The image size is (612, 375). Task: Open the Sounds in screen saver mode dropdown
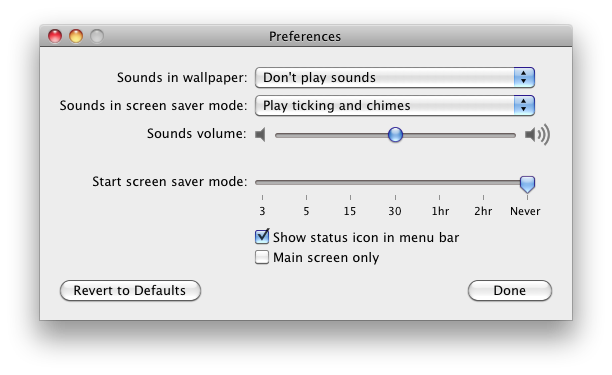(x=395, y=105)
